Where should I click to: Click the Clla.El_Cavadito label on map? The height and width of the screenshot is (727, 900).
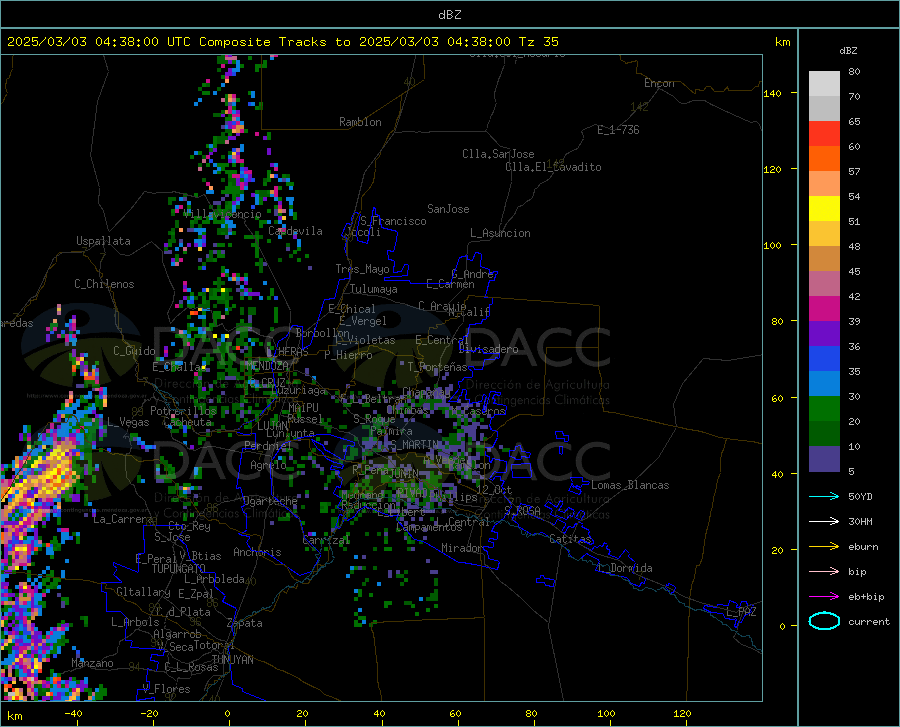tap(553, 167)
